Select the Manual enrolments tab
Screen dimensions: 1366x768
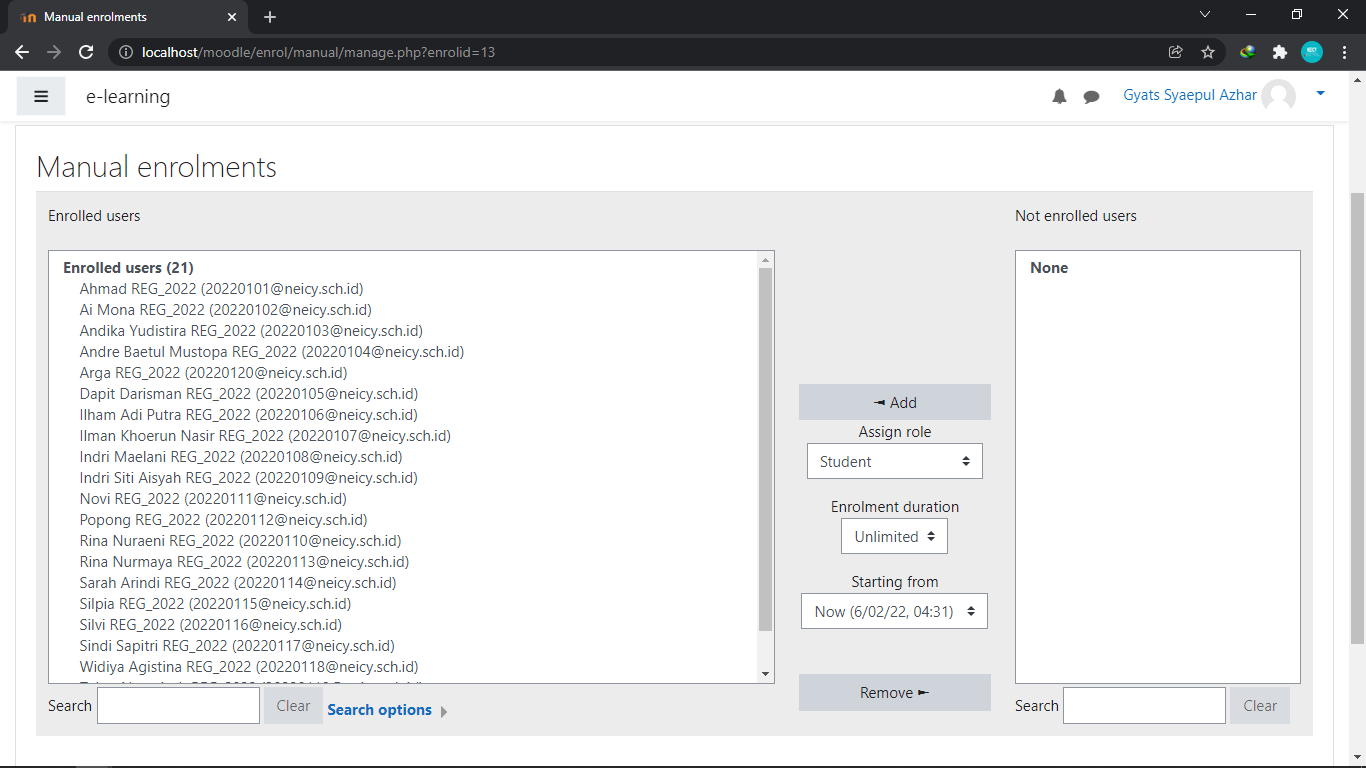point(127,17)
